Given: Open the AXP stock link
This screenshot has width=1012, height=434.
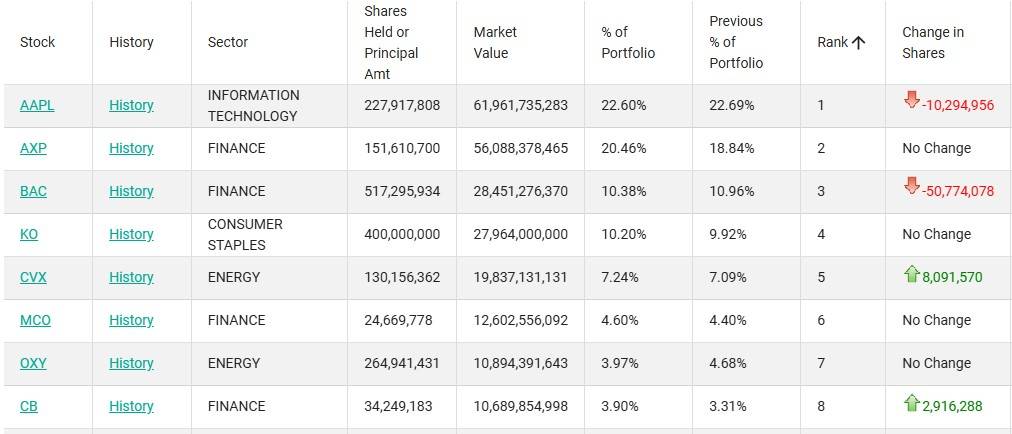Looking at the screenshot, I should click(x=33, y=148).
